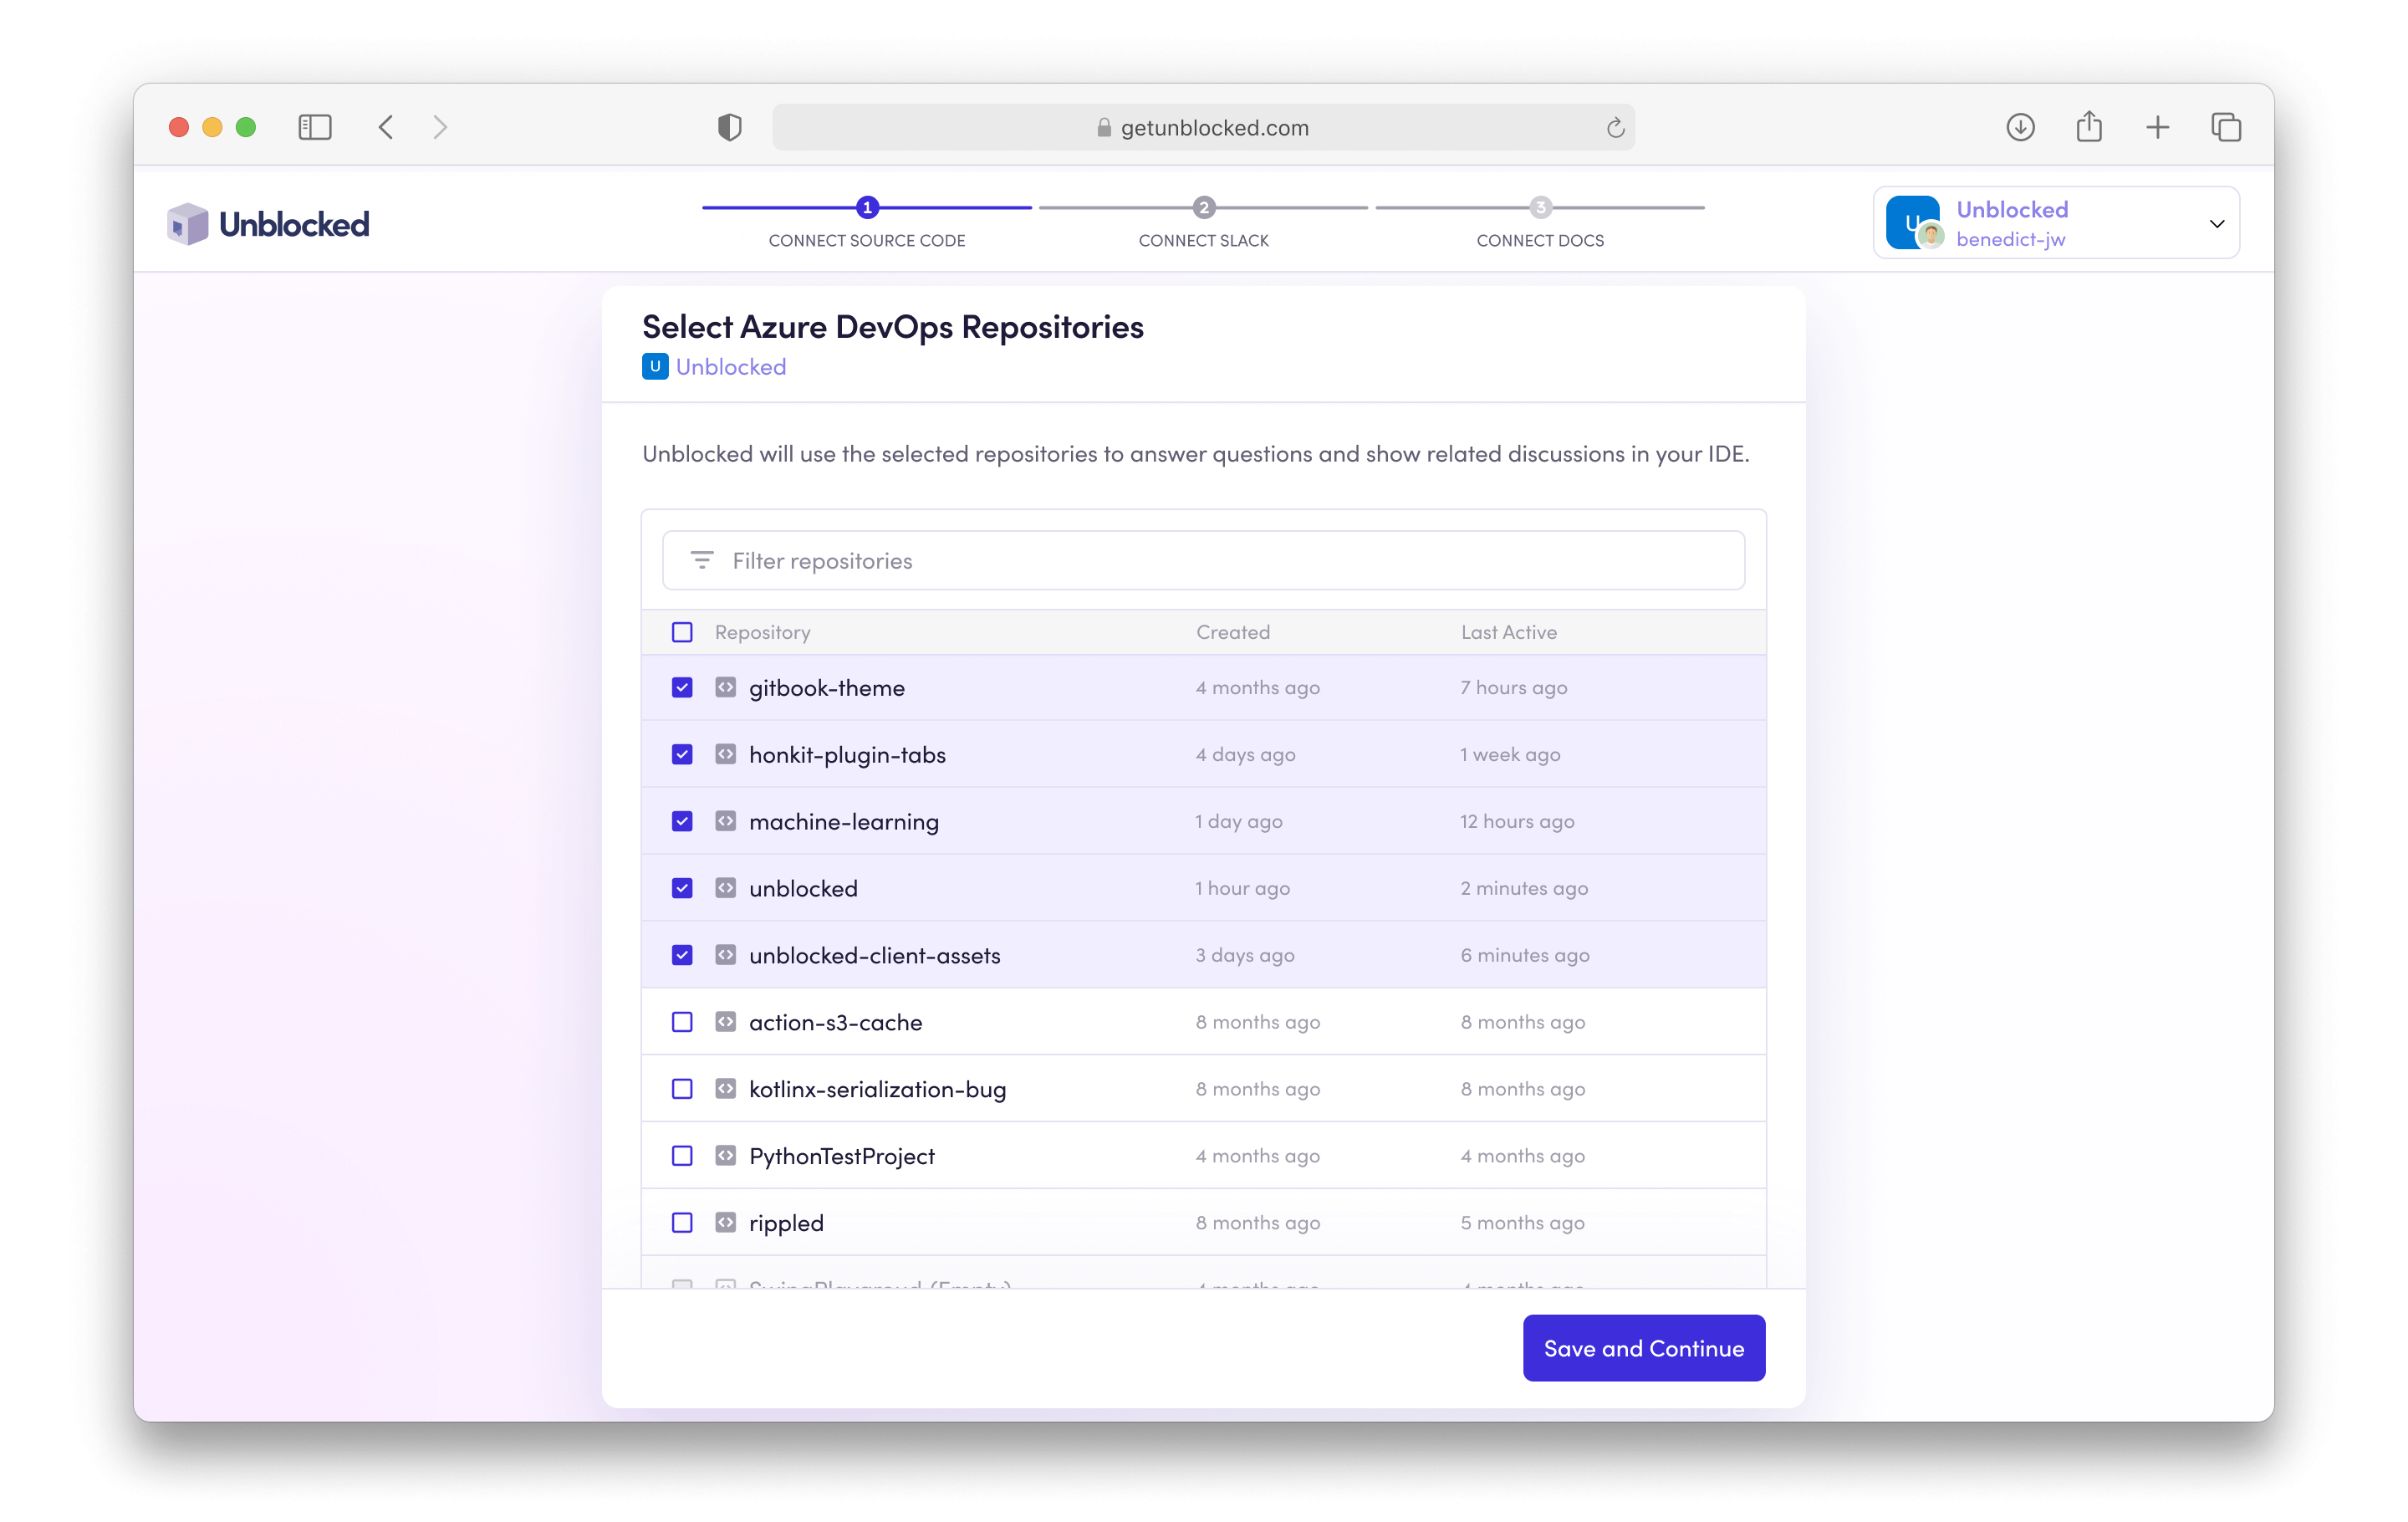This screenshot has width=2408, height=1522.
Task: Check the action-s3-cache repository
Action: tap(682, 1021)
